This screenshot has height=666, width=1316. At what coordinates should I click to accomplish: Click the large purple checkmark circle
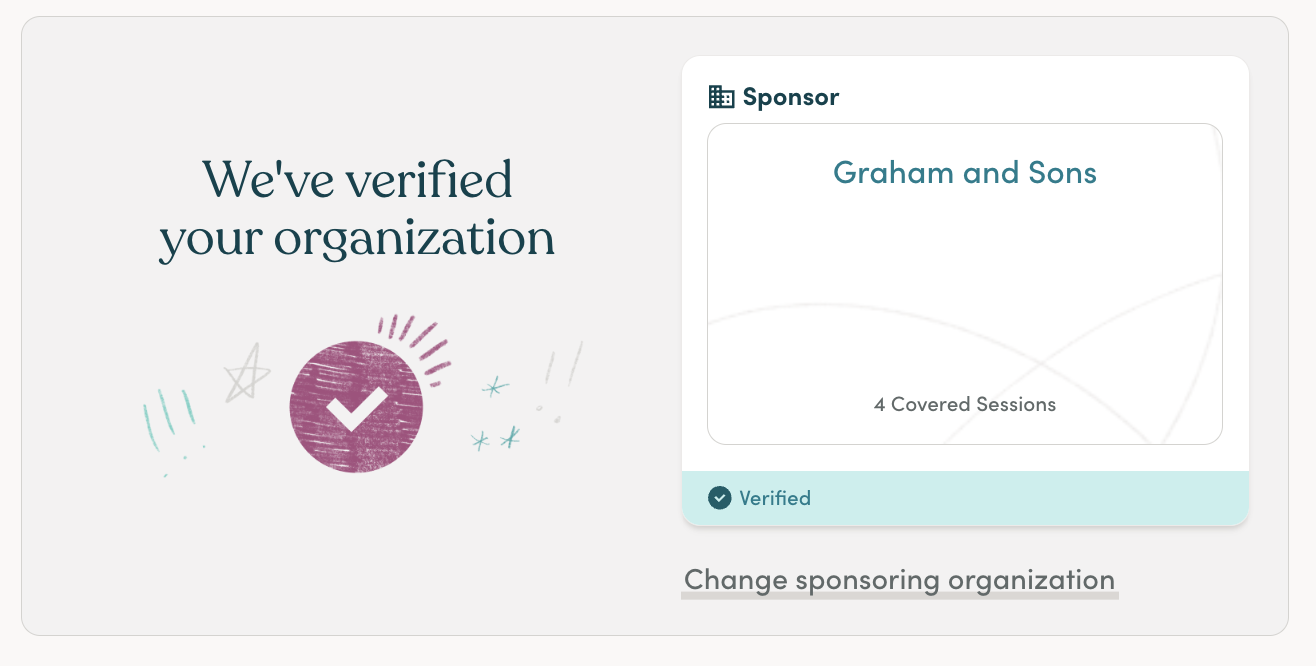pyautogui.click(x=356, y=407)
